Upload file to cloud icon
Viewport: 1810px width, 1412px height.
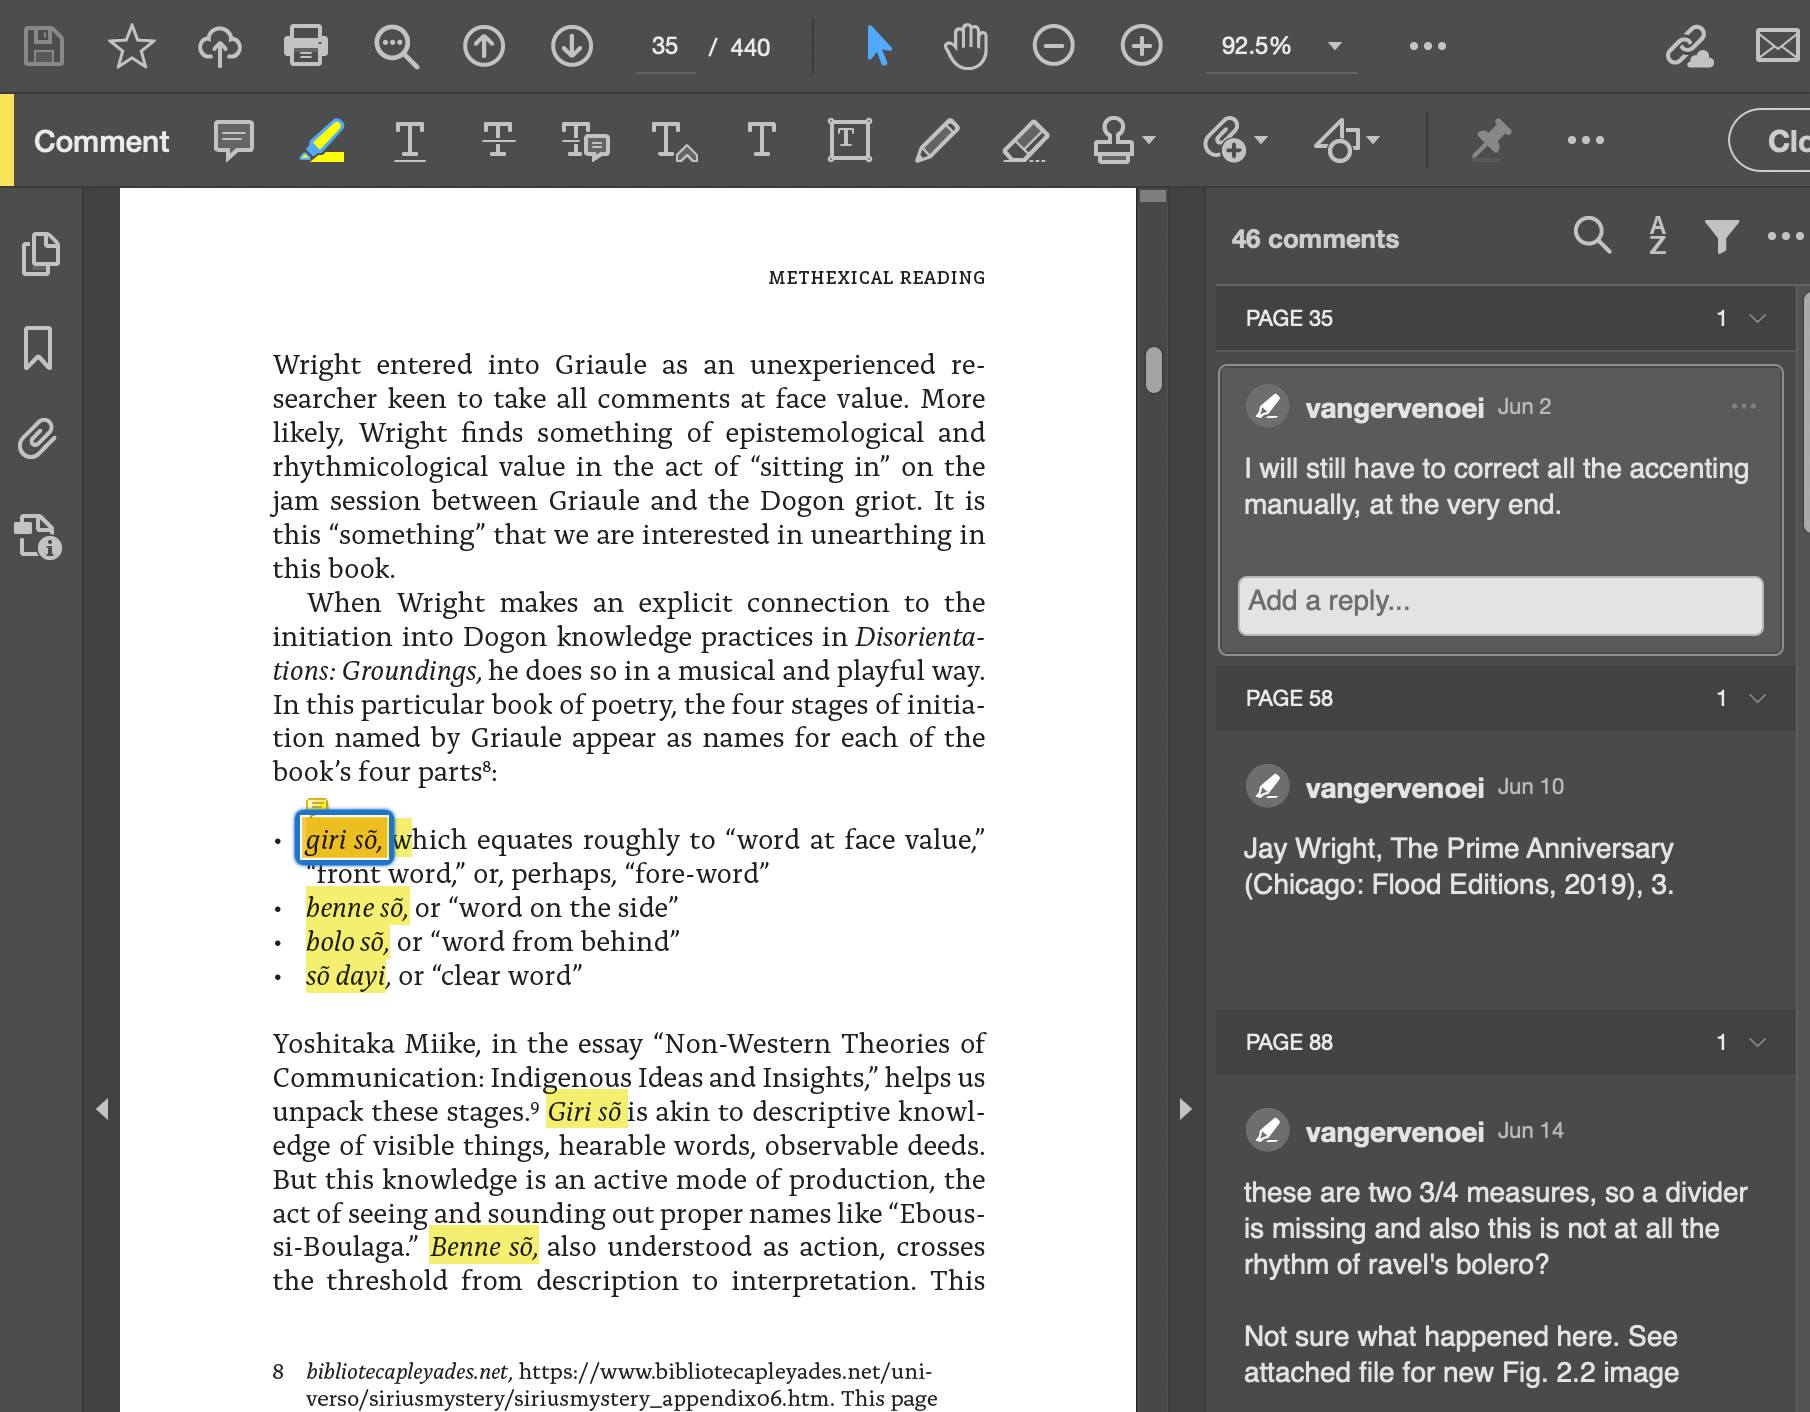click(219, 46)
